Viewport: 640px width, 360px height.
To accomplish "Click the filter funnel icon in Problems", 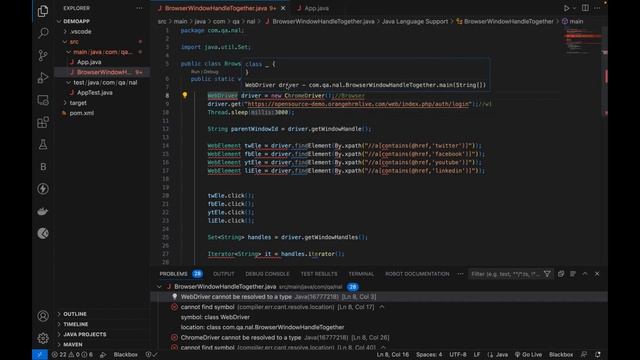I will tap(547, 274).
